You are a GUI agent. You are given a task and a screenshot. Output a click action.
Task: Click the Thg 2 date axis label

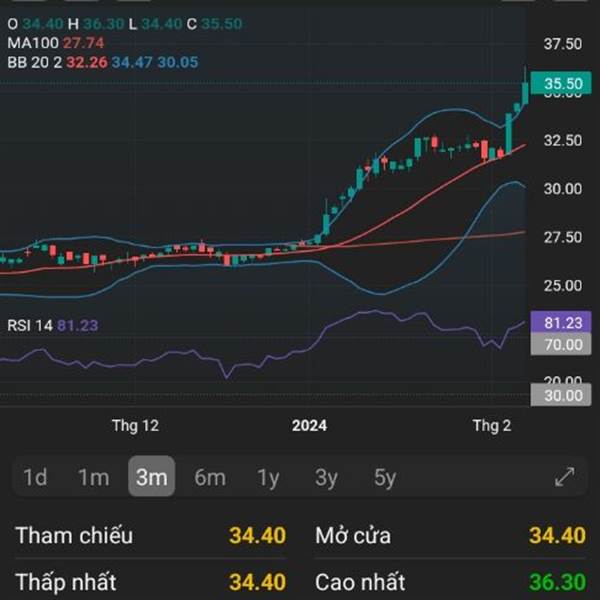point(492,426)
